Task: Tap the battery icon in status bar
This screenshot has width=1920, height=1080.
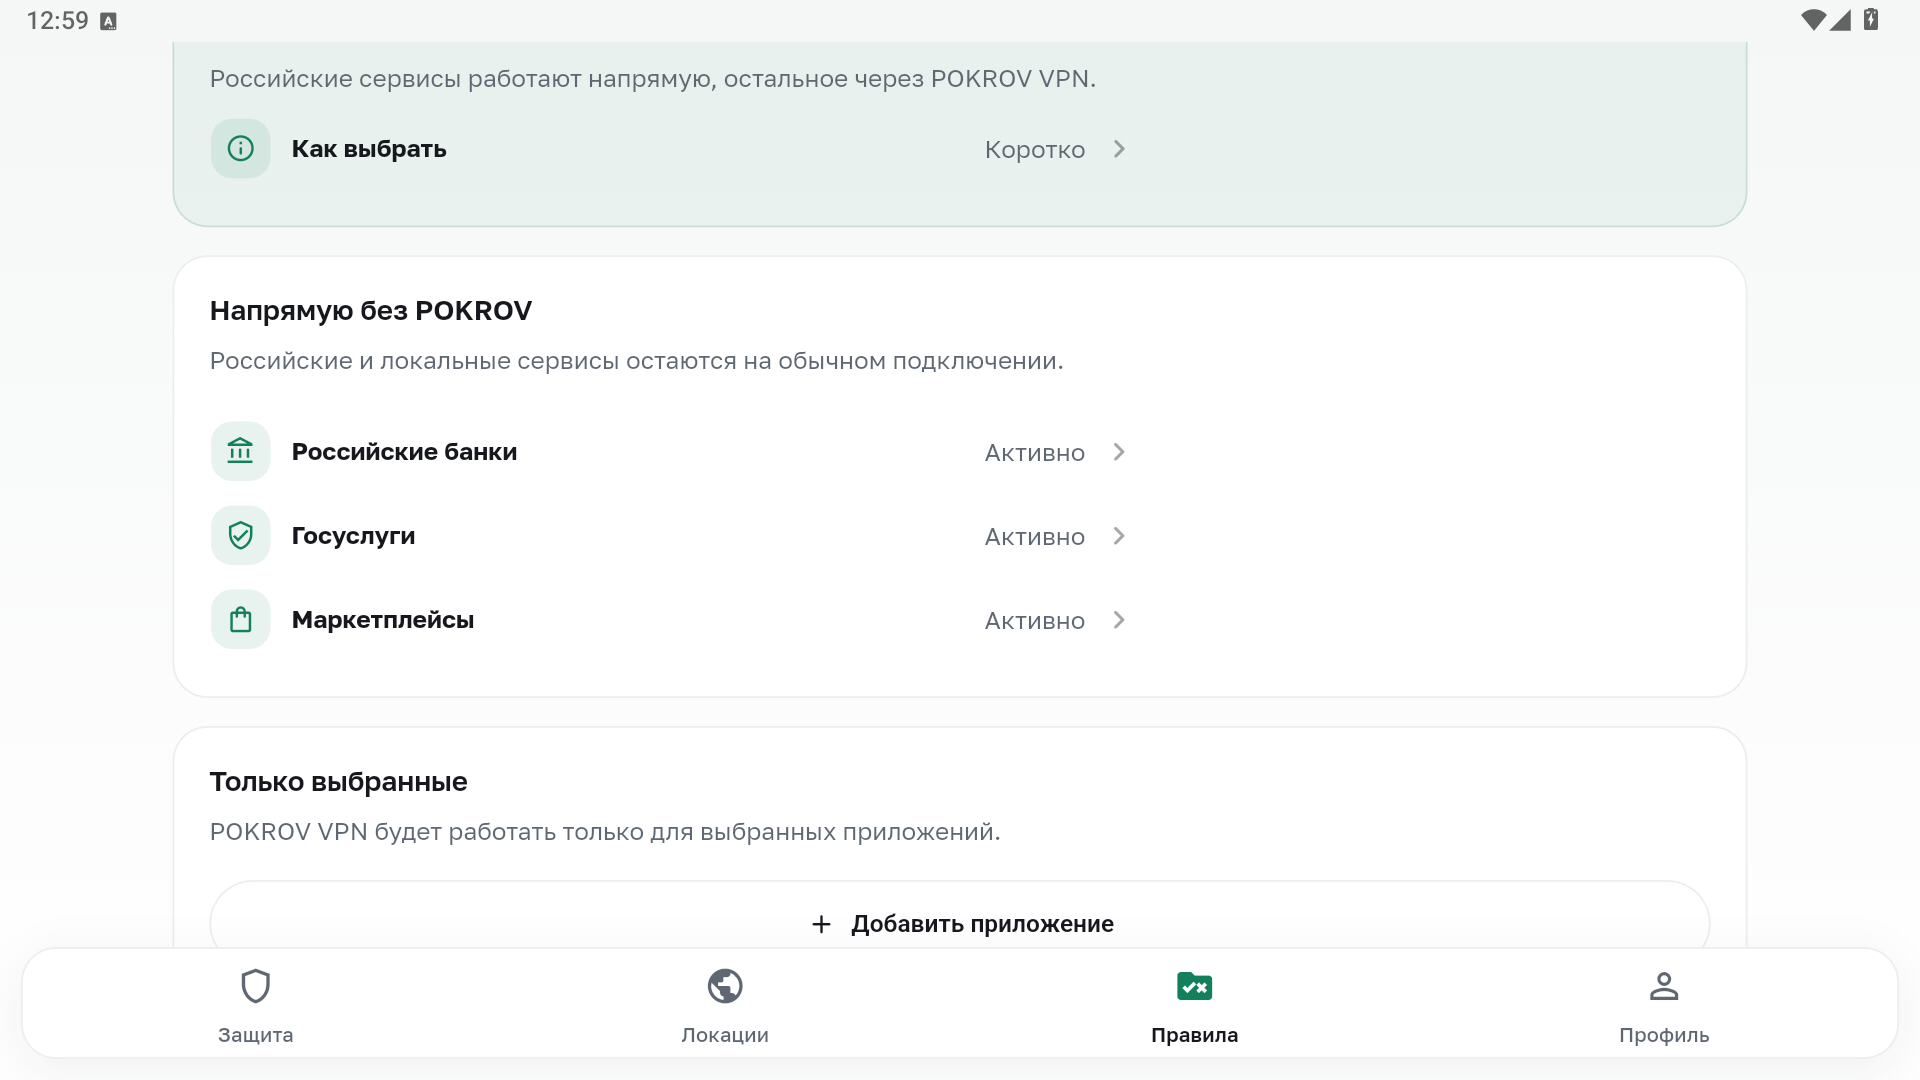Action: [1871, 20]
